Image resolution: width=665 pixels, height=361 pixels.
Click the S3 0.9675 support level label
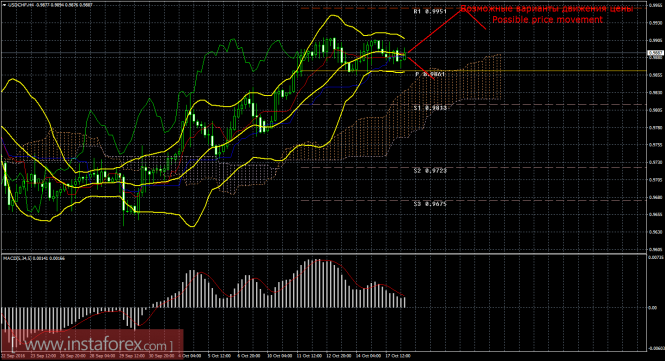click(430, 204)
